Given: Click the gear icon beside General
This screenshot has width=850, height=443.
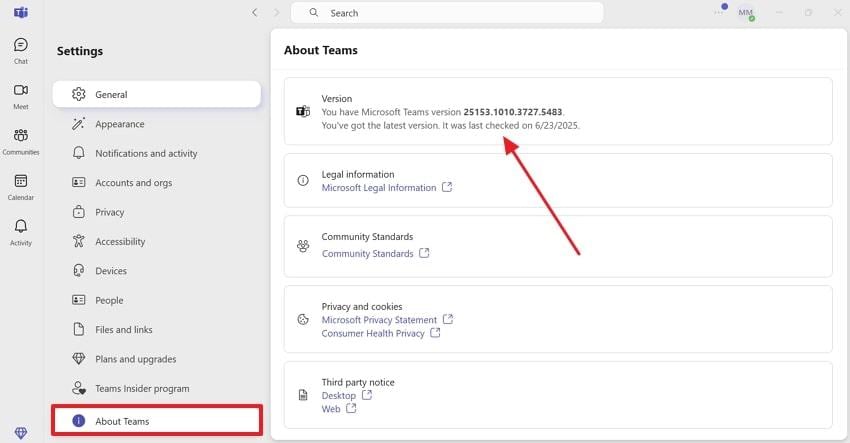Looking at the screenshot, I should [79, 94].
